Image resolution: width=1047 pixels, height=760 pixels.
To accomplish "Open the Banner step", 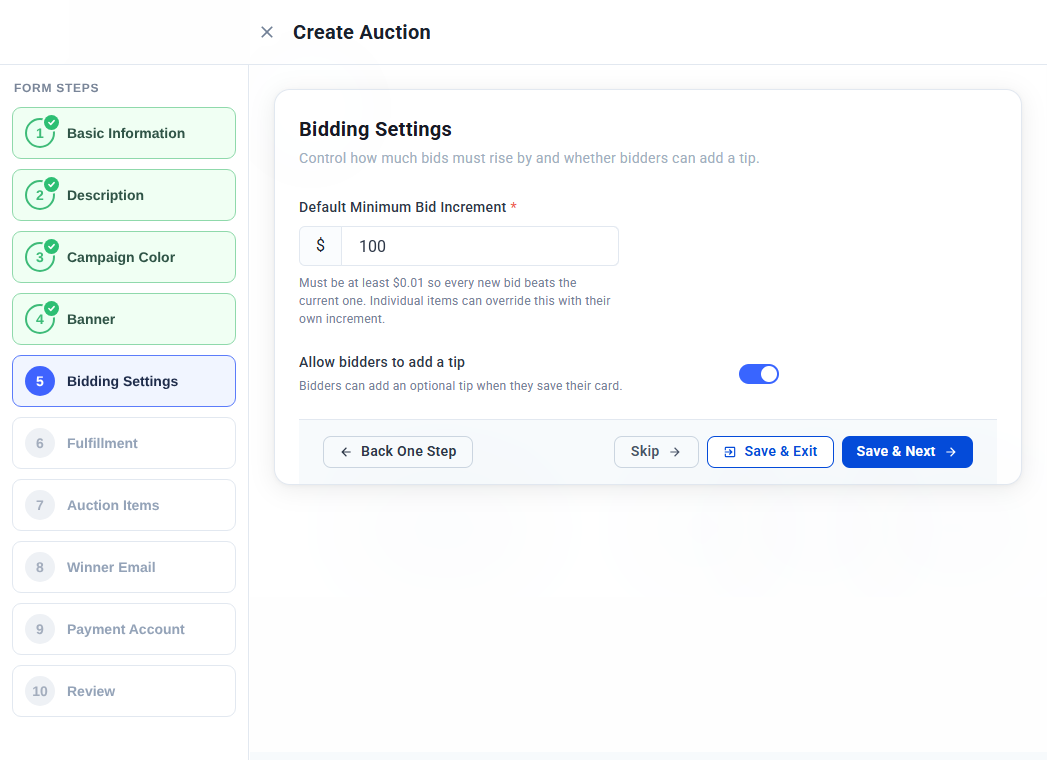I will click(x=124, y=319).
